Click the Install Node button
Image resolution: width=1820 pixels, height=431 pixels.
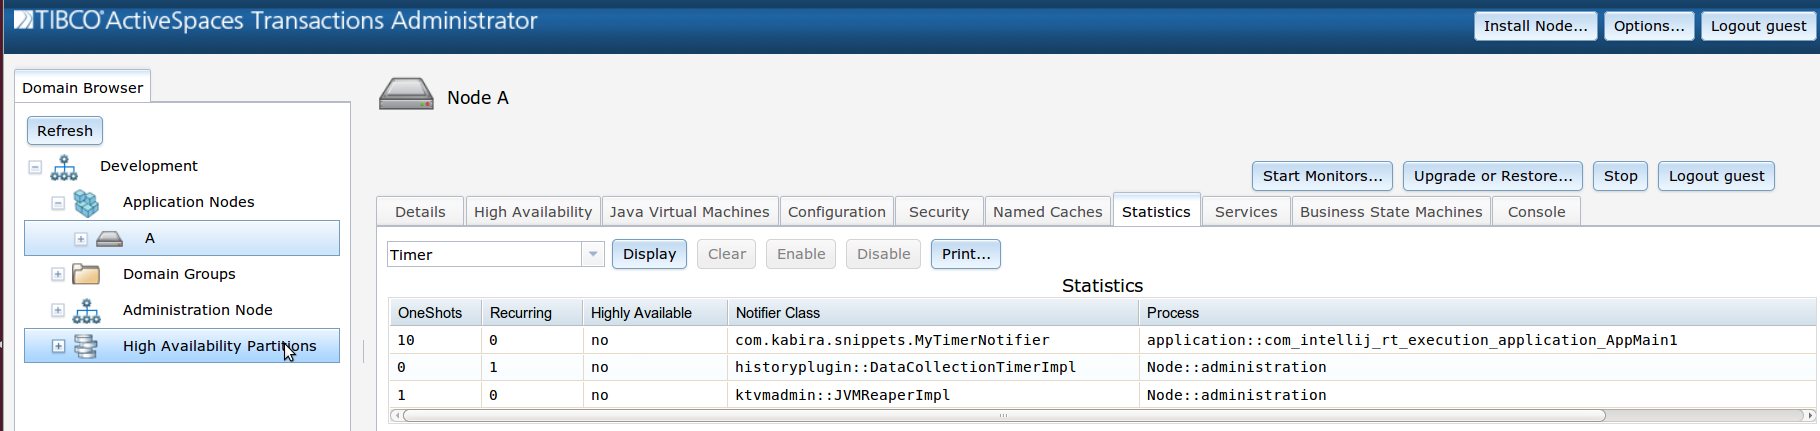pyautogui.click(x=1535, y=26)
